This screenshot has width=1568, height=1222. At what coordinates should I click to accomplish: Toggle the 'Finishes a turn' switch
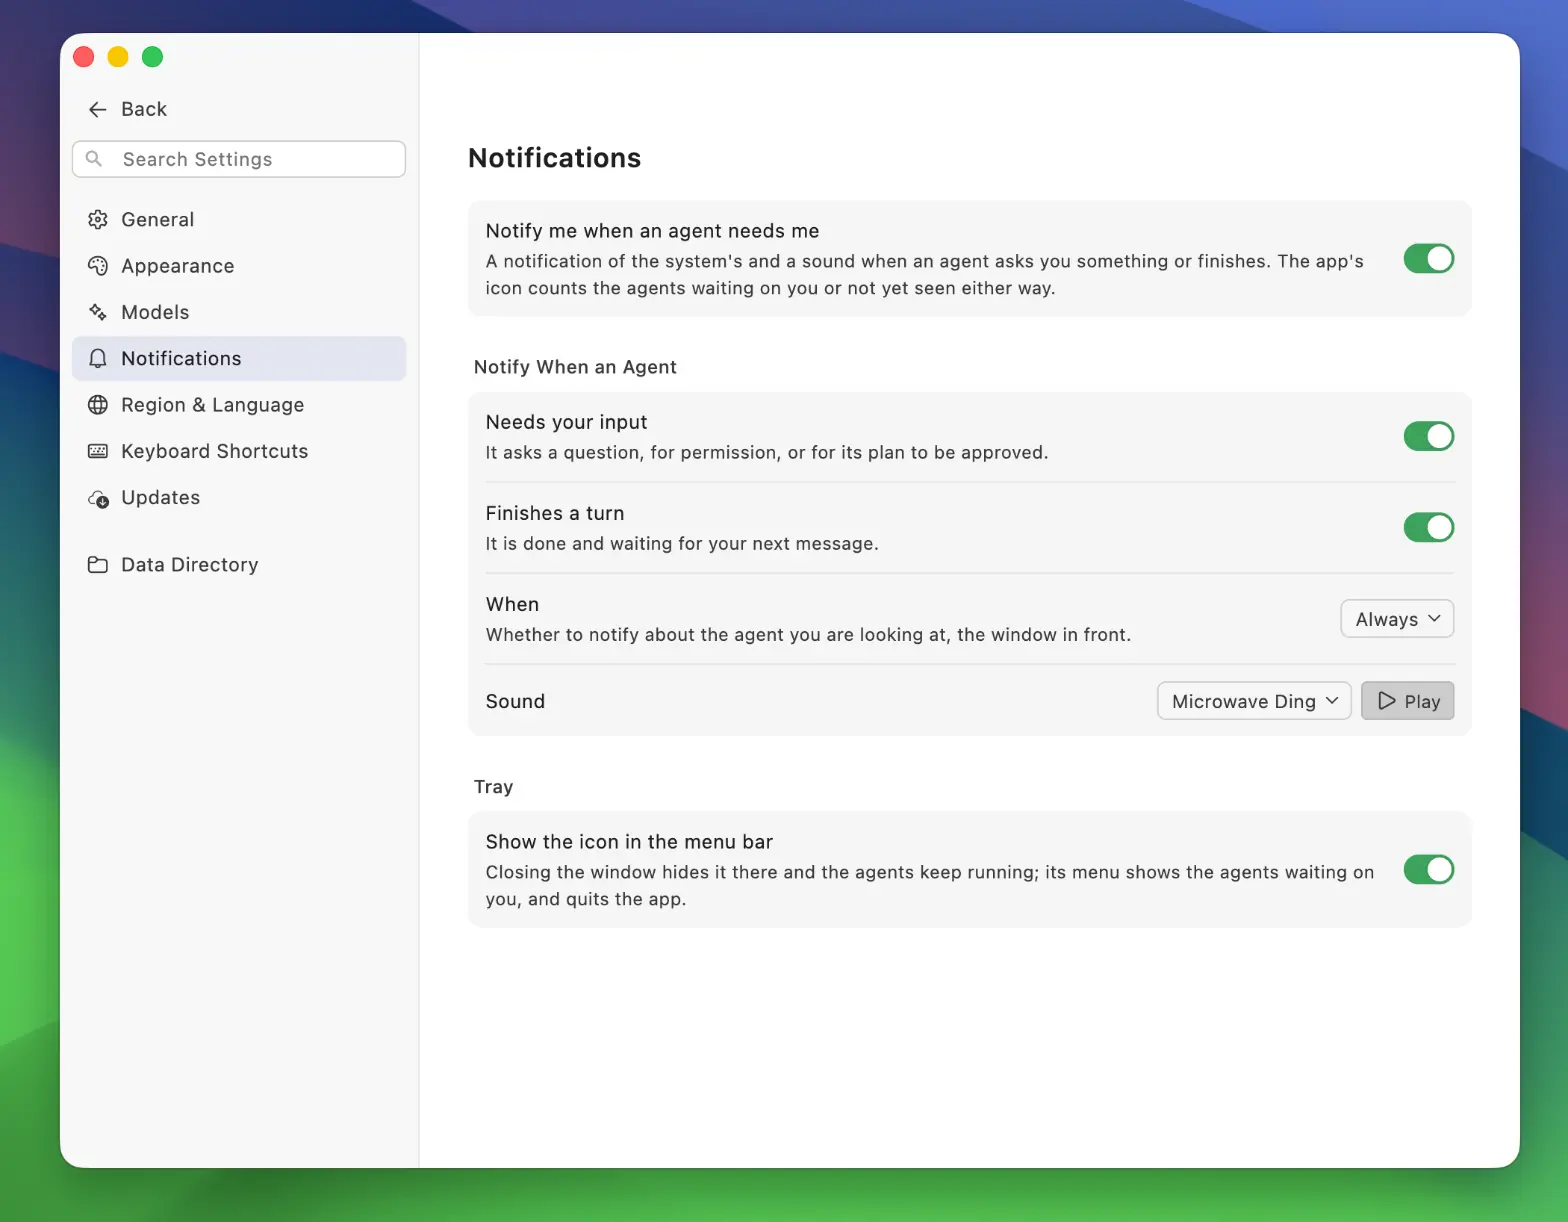click(1428, 527)
